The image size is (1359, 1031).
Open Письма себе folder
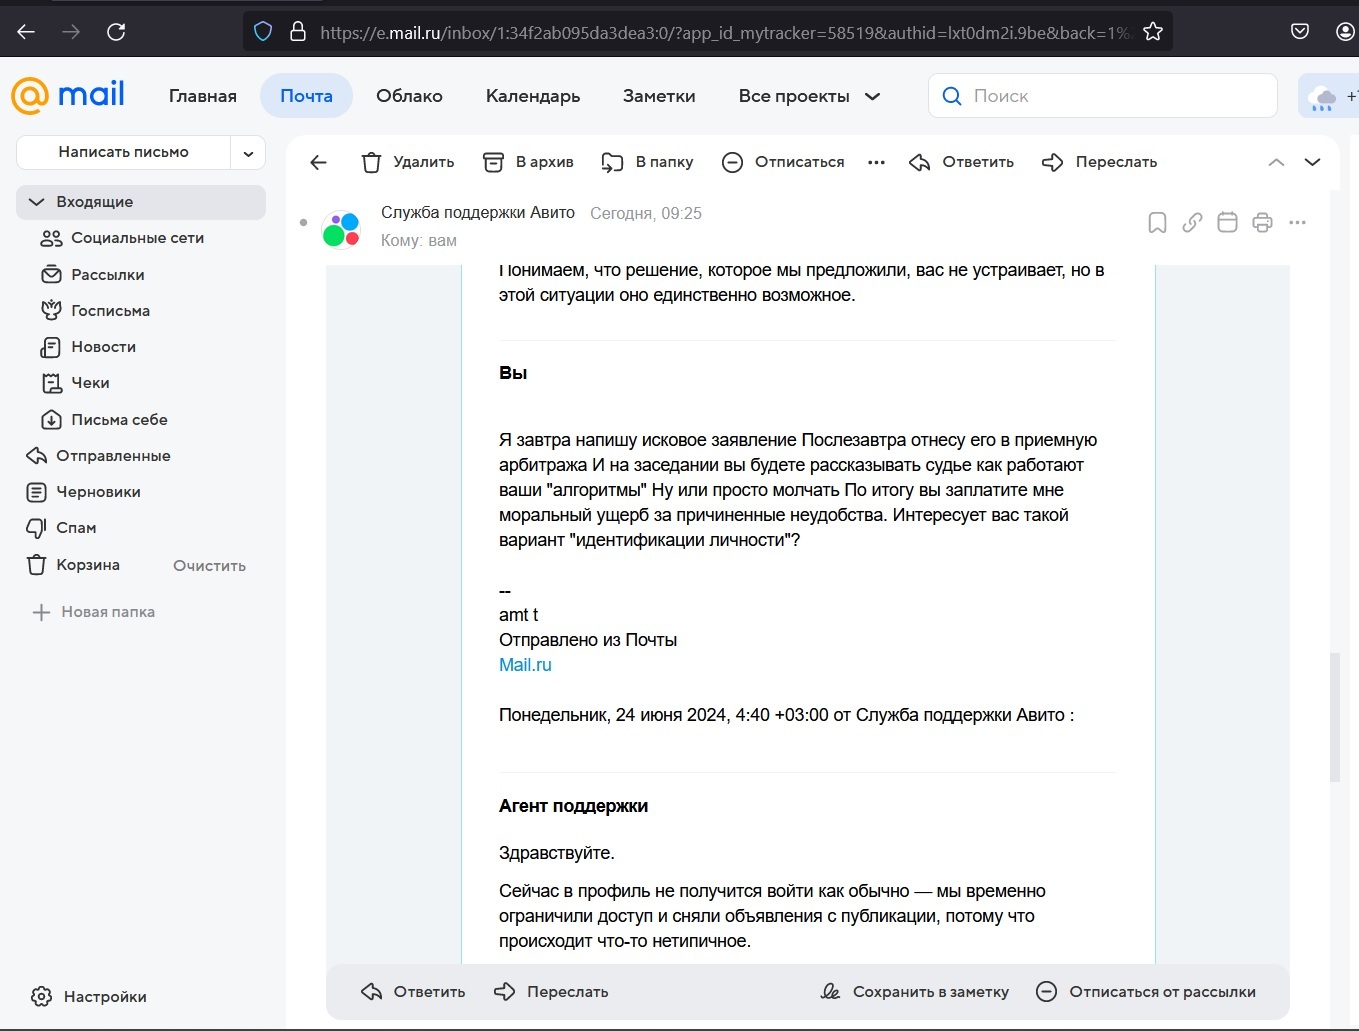[x=141, y=420]
